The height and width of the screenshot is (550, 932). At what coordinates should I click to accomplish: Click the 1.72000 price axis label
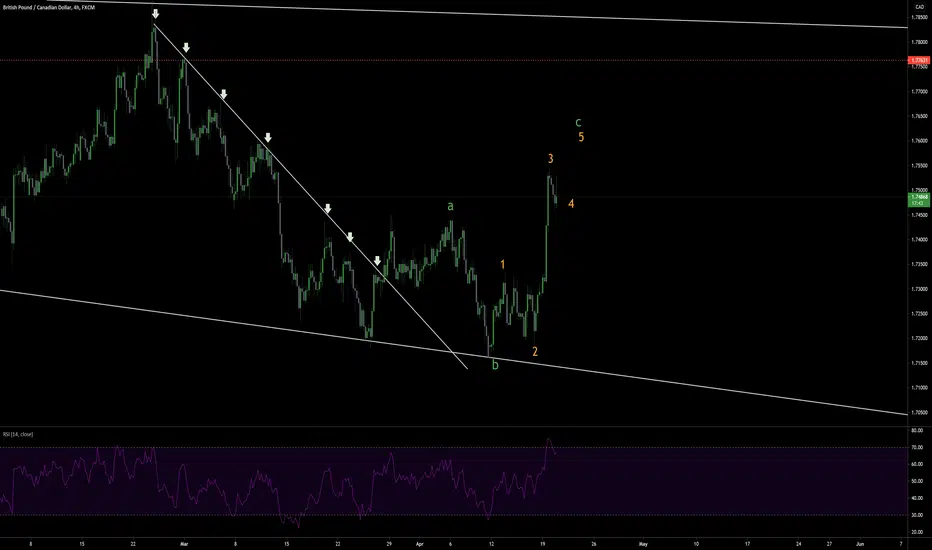click(919, 338)
